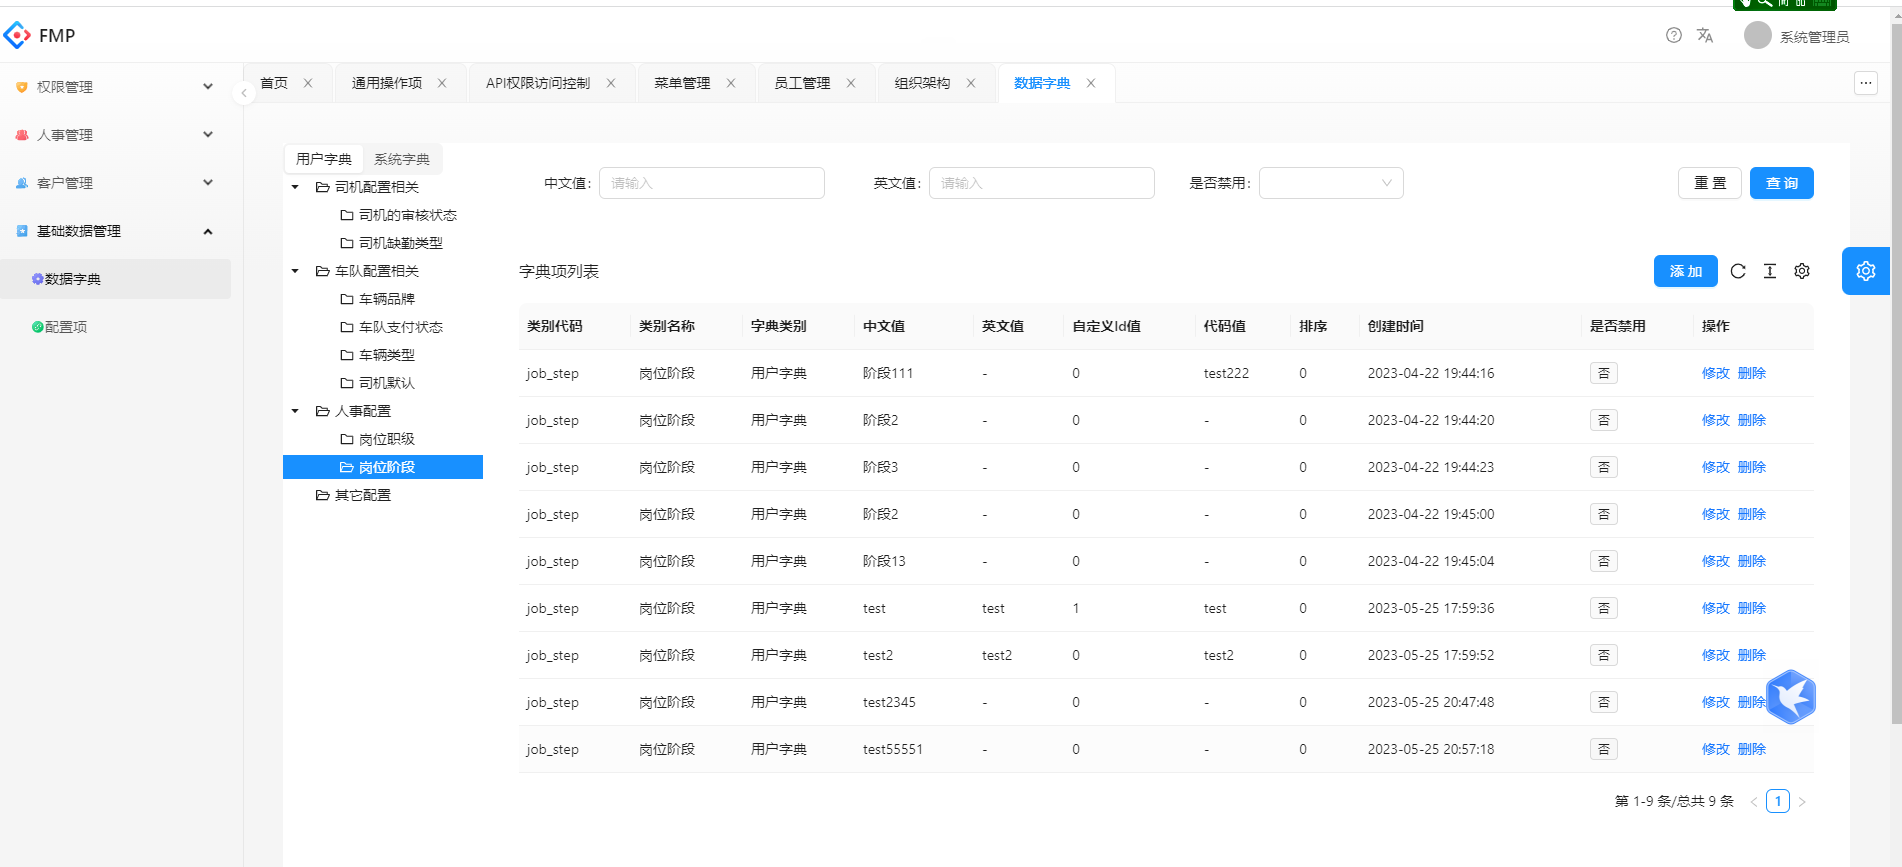This screenshot has height=867, width=1902.
Task: Toggle 是否禁用 switch for test2345 row
Action: pos(1604,702)
